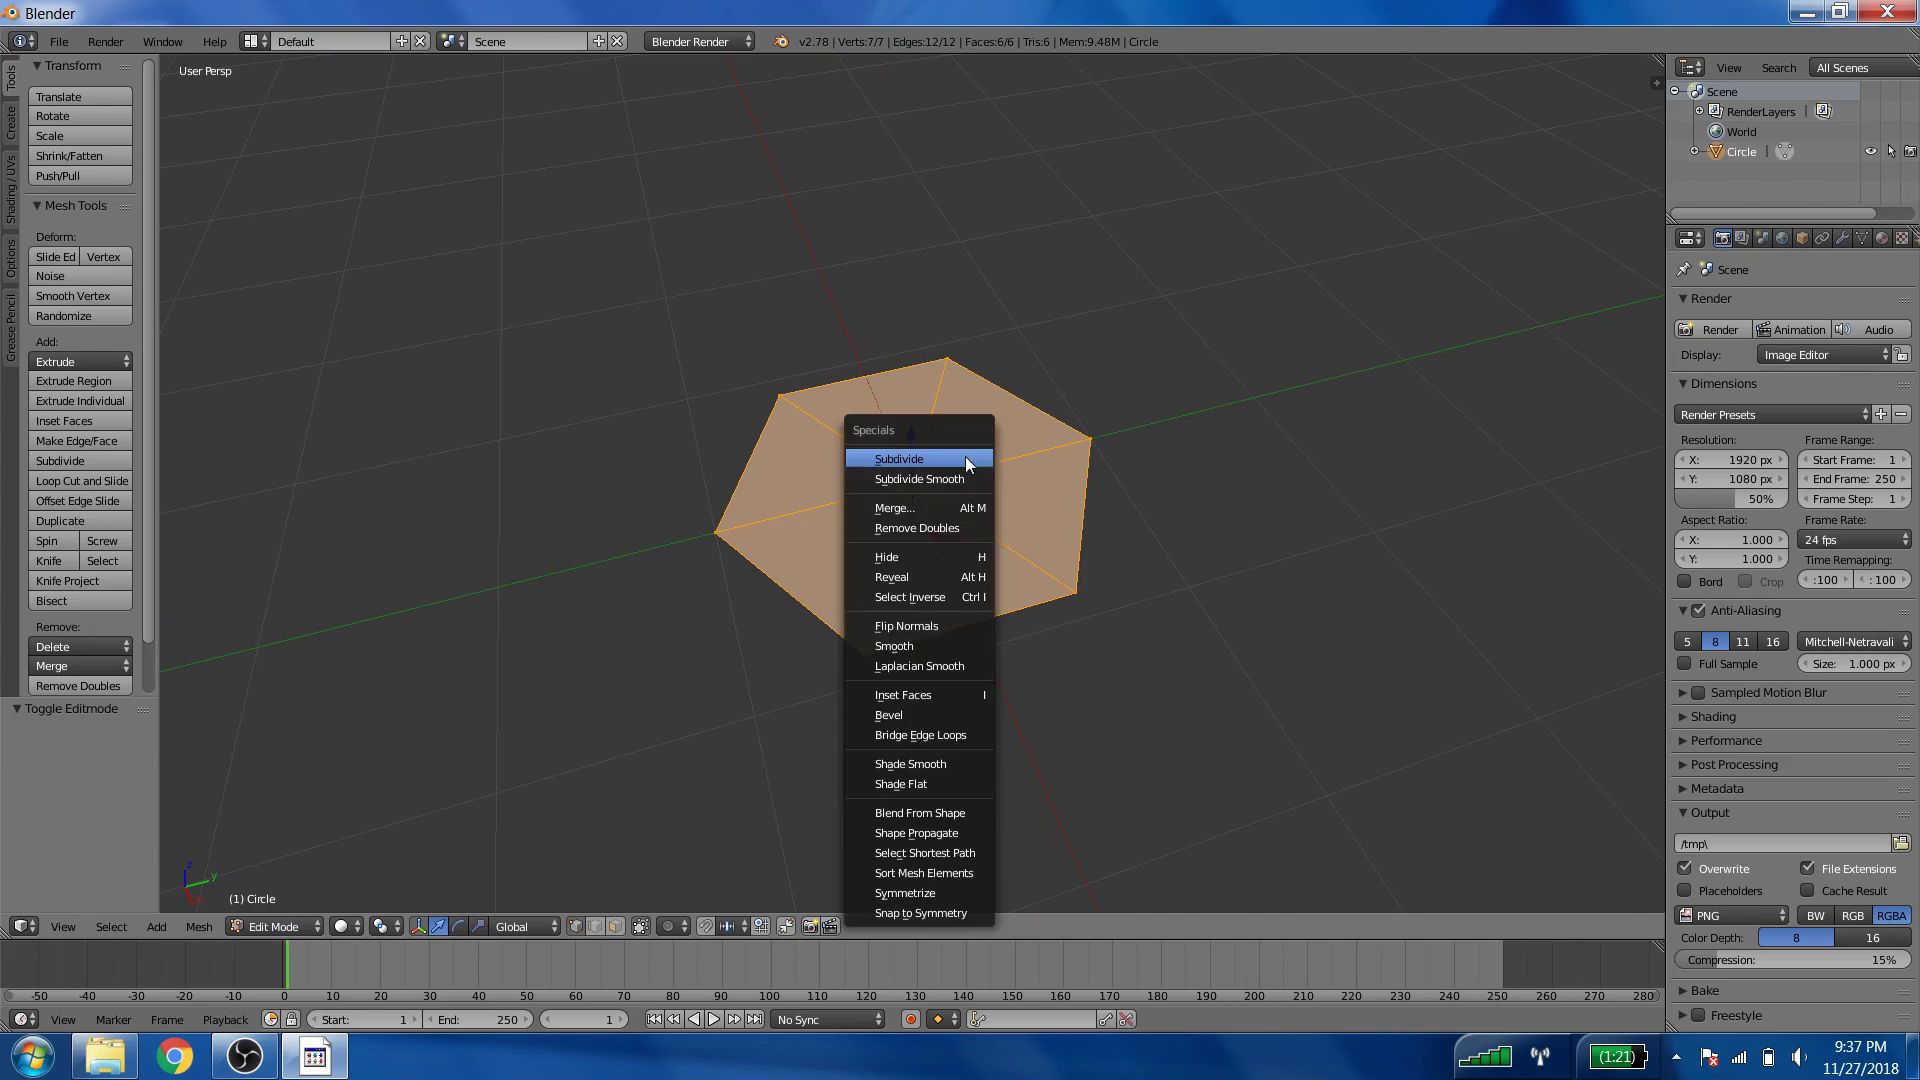Enable the rotate manipulator arc icon

coord(458,926)
